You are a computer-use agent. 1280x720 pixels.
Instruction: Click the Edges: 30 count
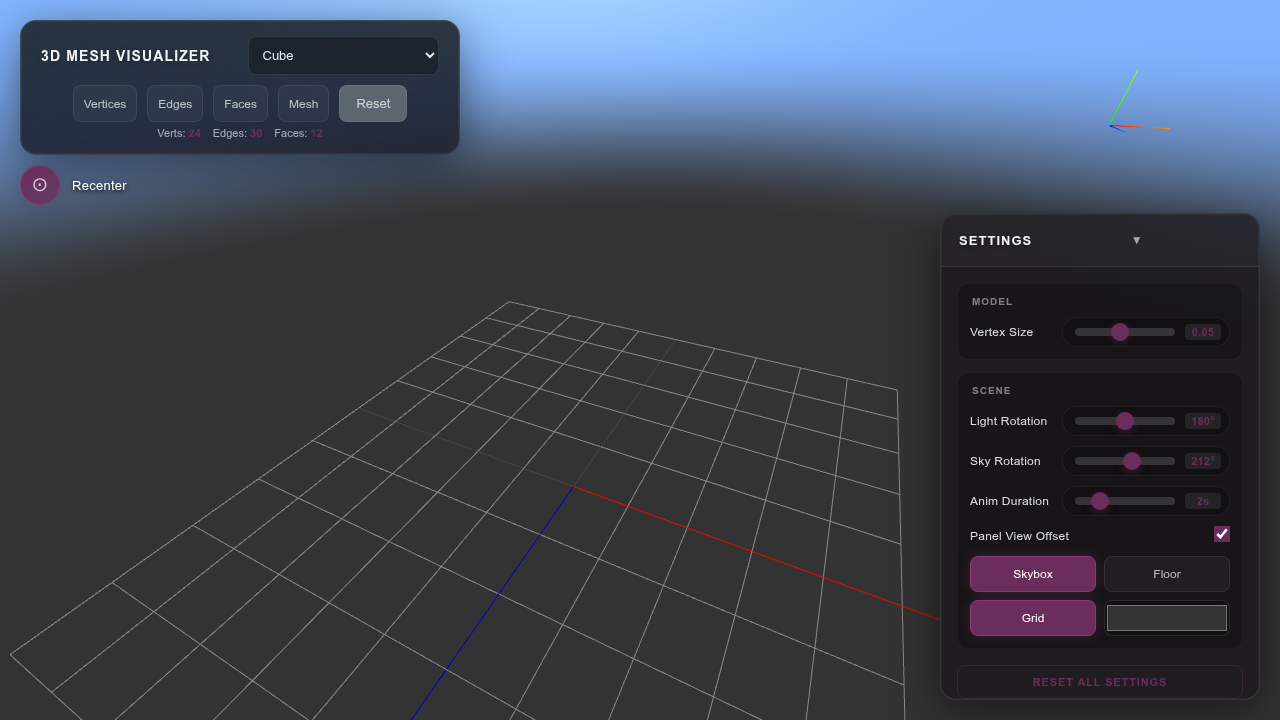pyautogui.click(x=237, y=133)
